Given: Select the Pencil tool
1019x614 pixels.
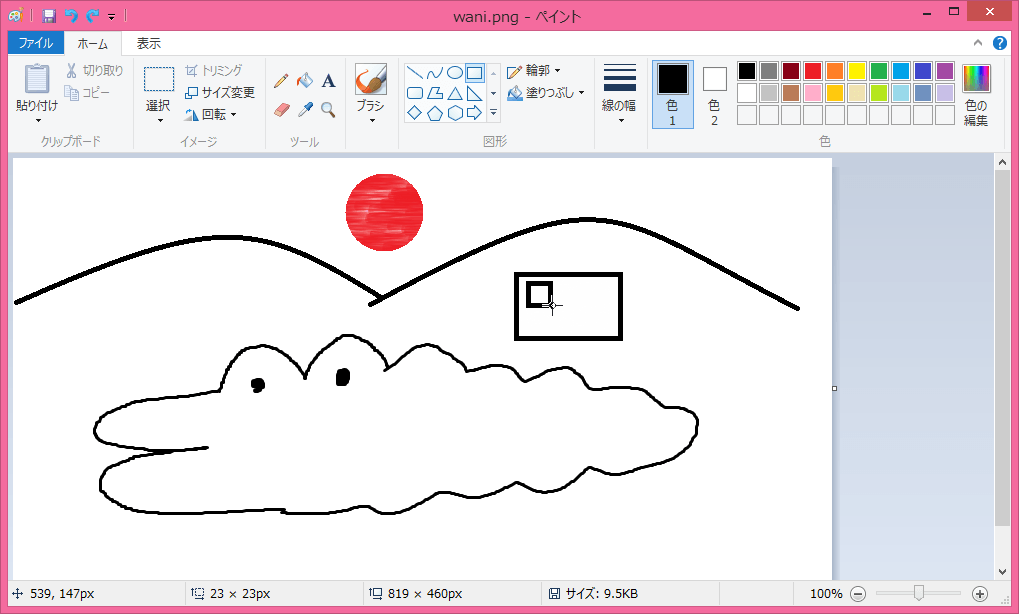Looking at the screenshot, I should point(281,81).
